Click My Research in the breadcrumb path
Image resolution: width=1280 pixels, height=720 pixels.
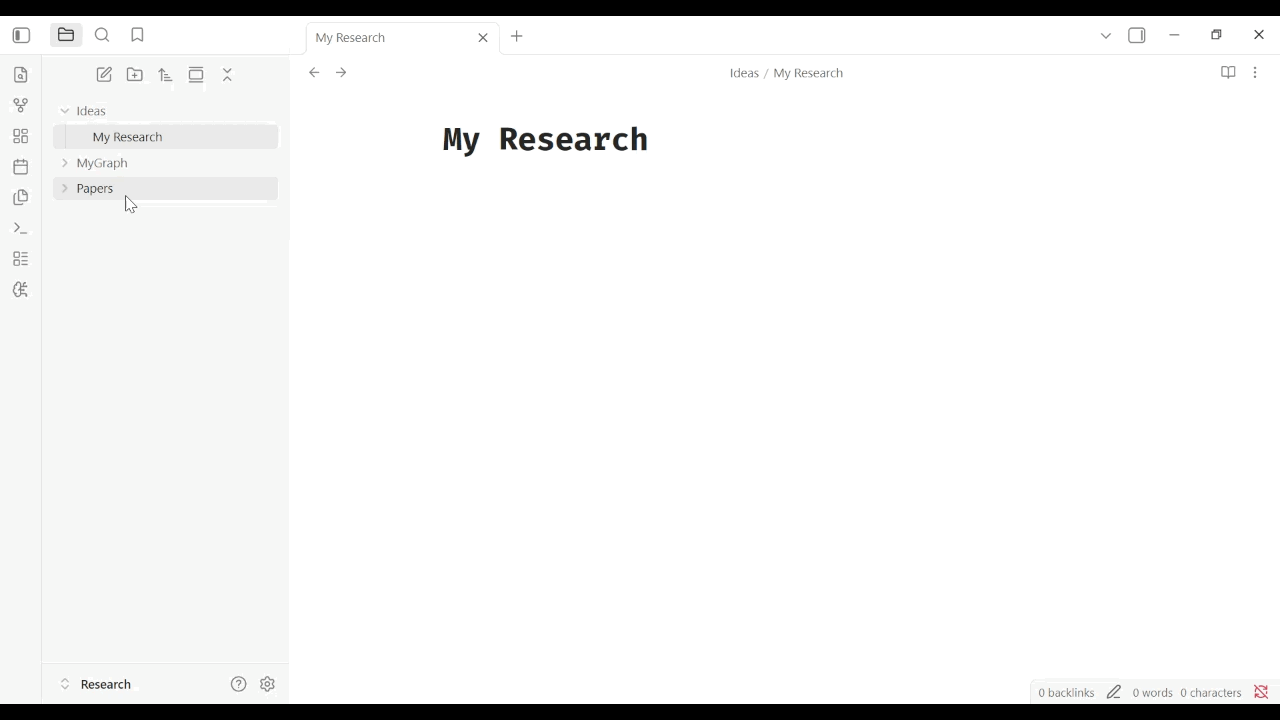(x=808, y=73)
